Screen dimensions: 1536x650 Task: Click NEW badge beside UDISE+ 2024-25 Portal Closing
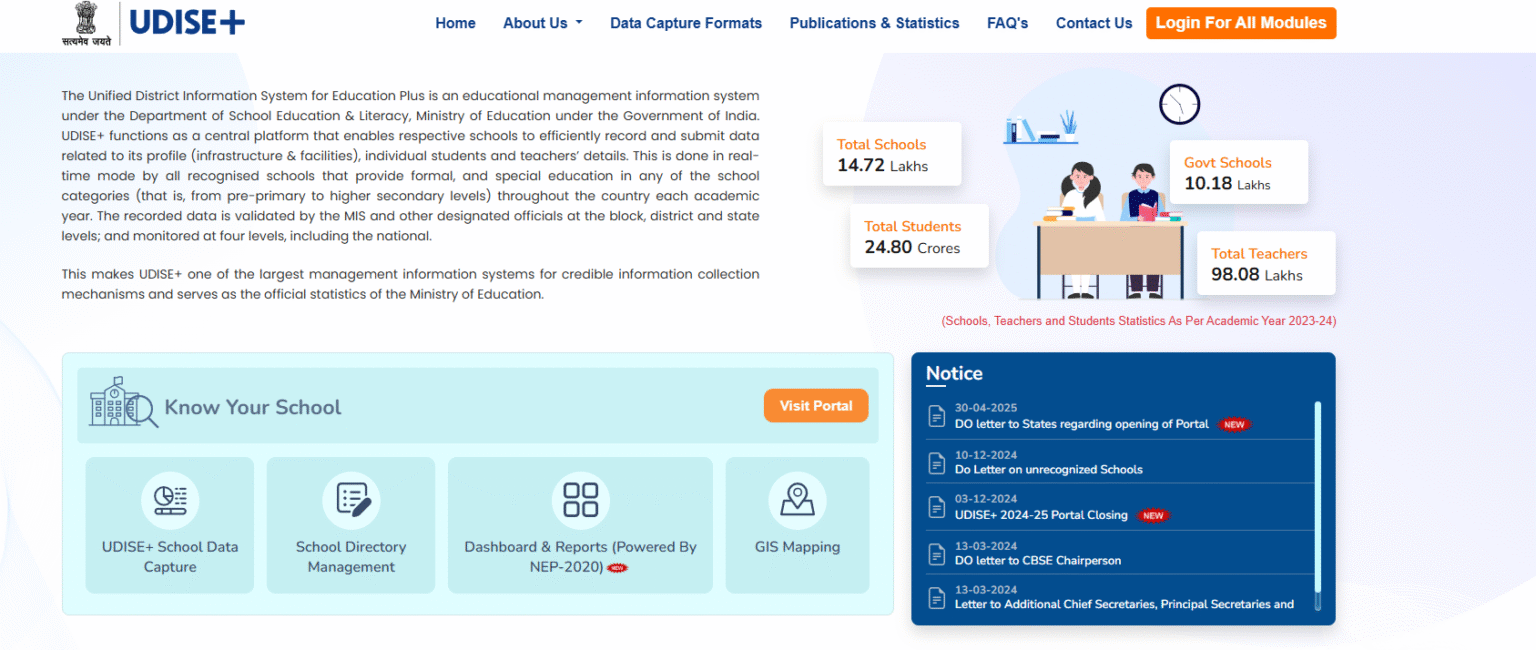coord(1154,516)
